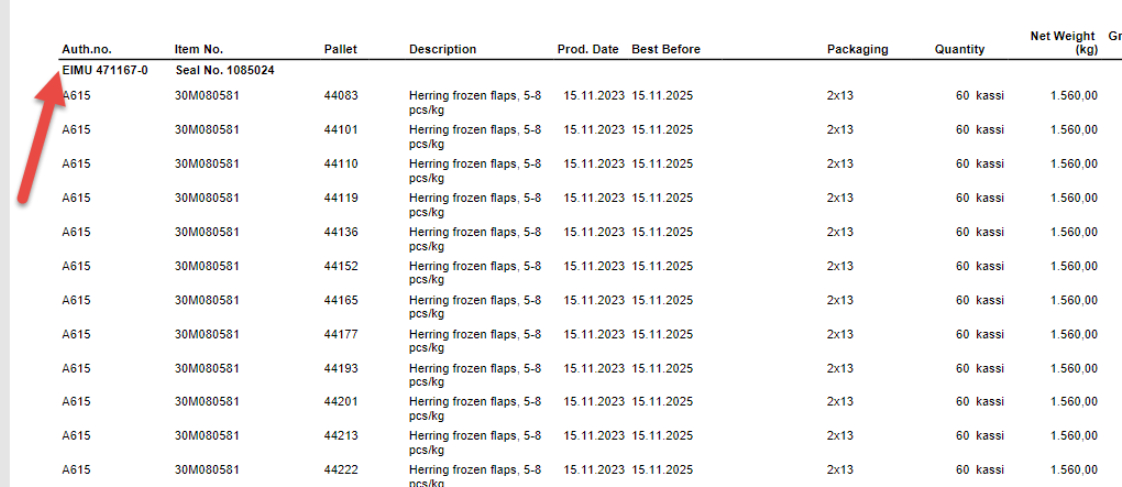The height and width of the screenshot is (487, 1122).
Task: Click the Best Before column header
Action: (665, 49)
